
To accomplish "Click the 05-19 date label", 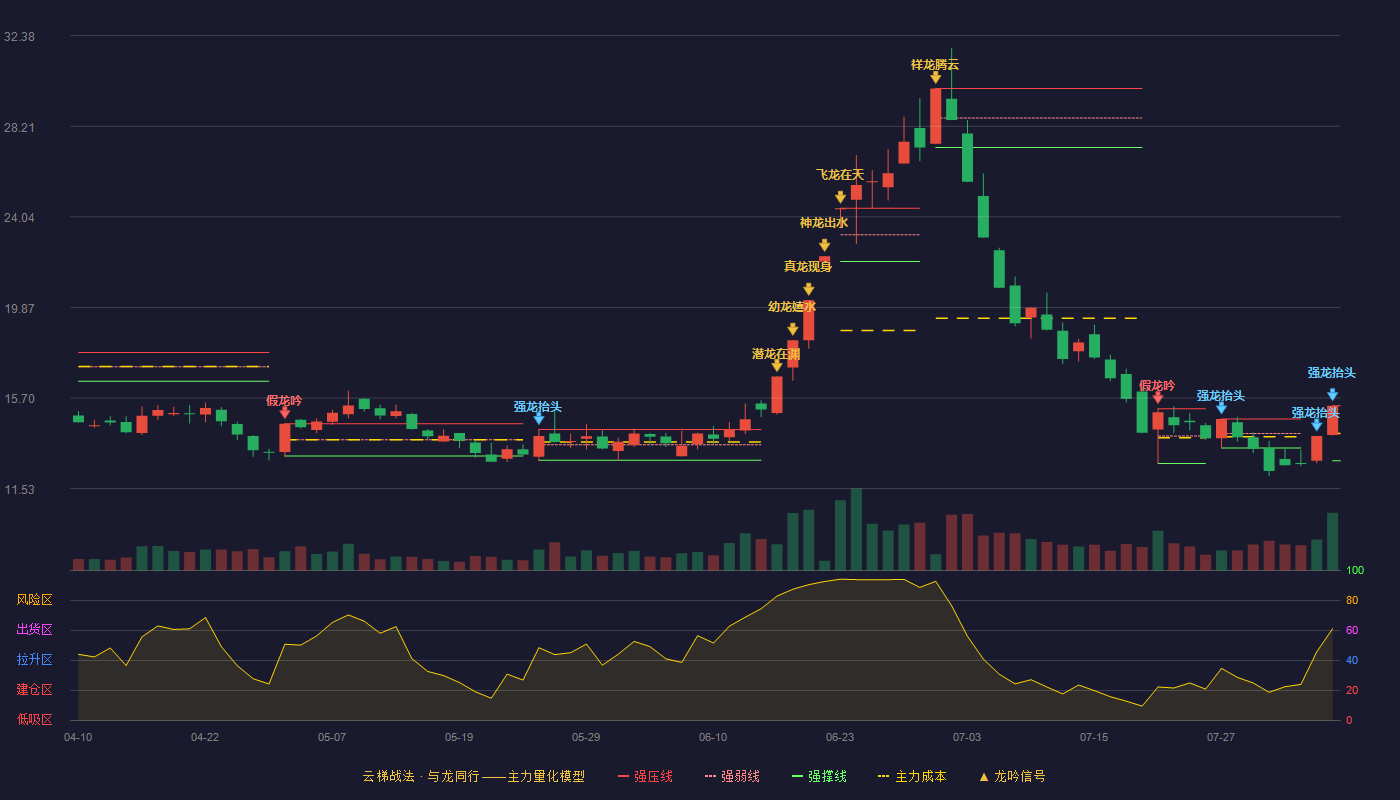I will (459, 737).
